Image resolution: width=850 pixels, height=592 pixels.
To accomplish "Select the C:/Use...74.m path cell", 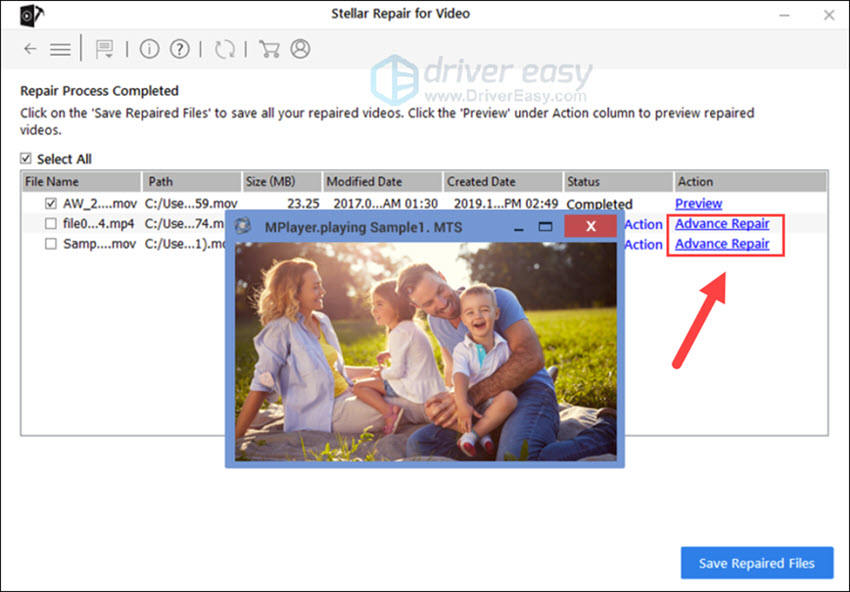I will click(184, 223).
